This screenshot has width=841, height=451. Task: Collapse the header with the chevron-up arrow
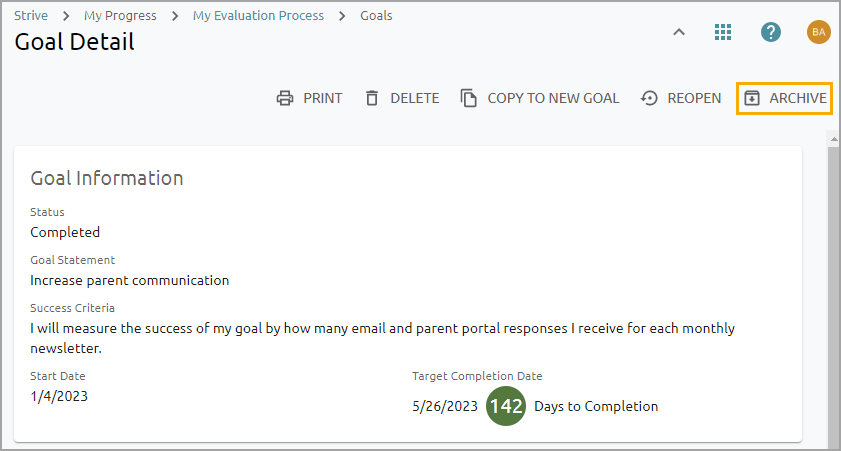click(x=678, y=32)
